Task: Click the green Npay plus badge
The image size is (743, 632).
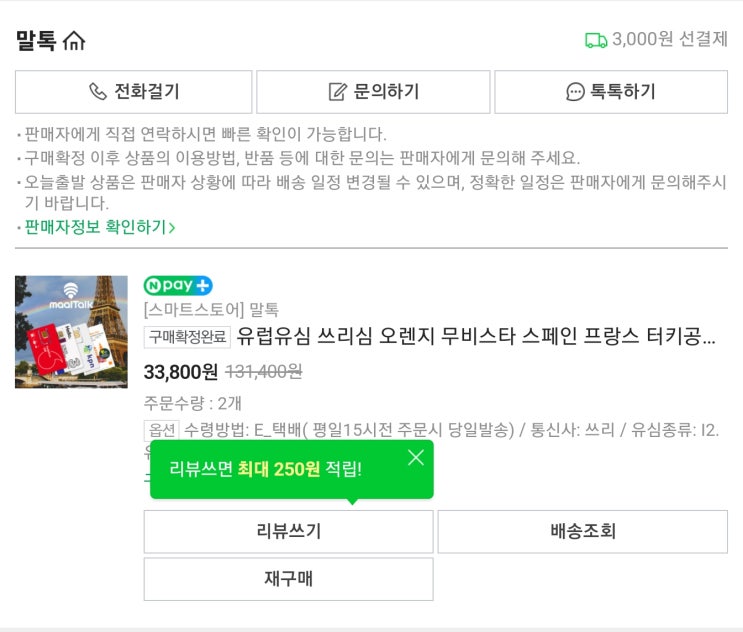Action: click(x=178, y=286)
